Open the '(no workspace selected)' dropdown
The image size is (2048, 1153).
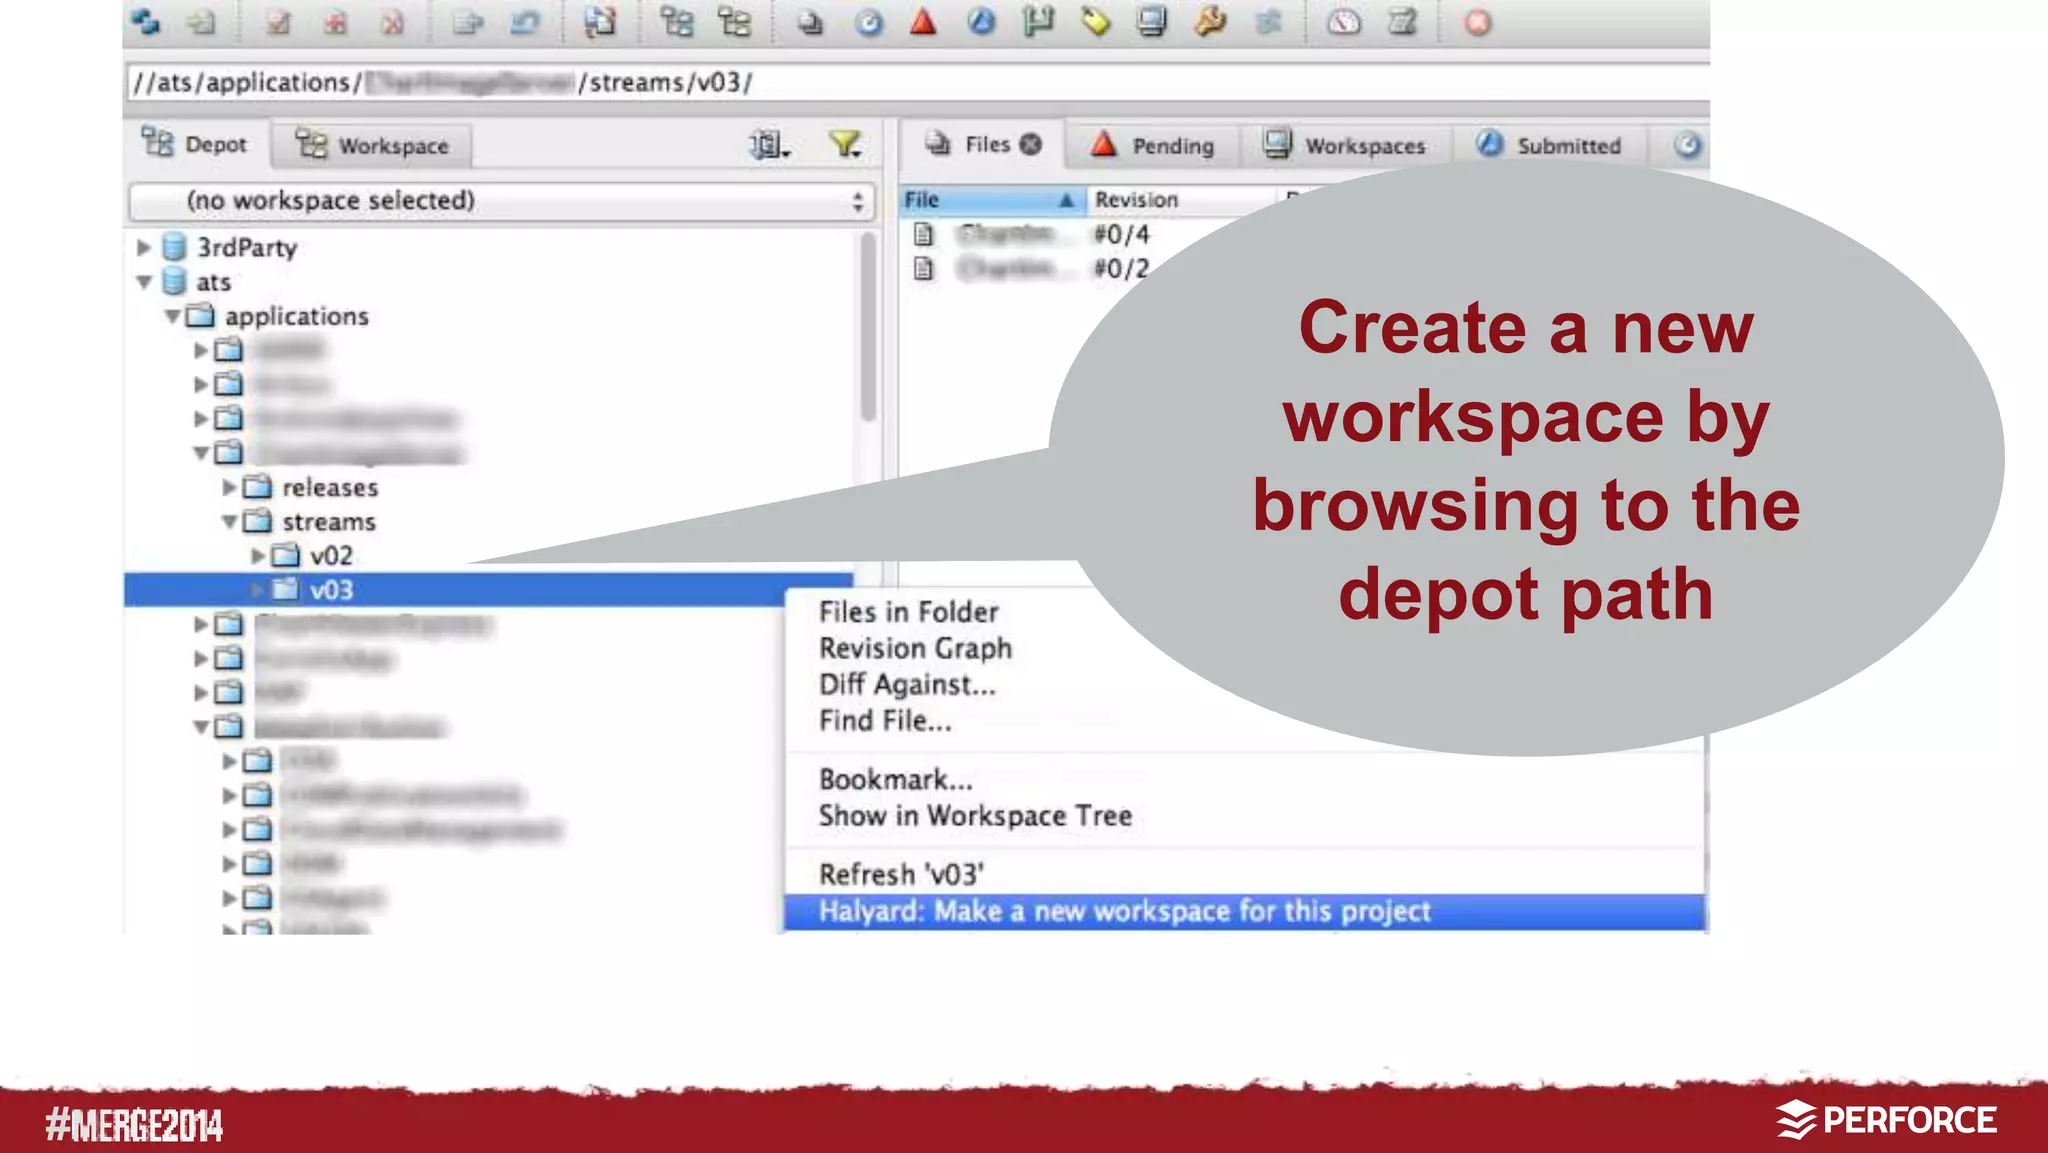tap(502, 201)
